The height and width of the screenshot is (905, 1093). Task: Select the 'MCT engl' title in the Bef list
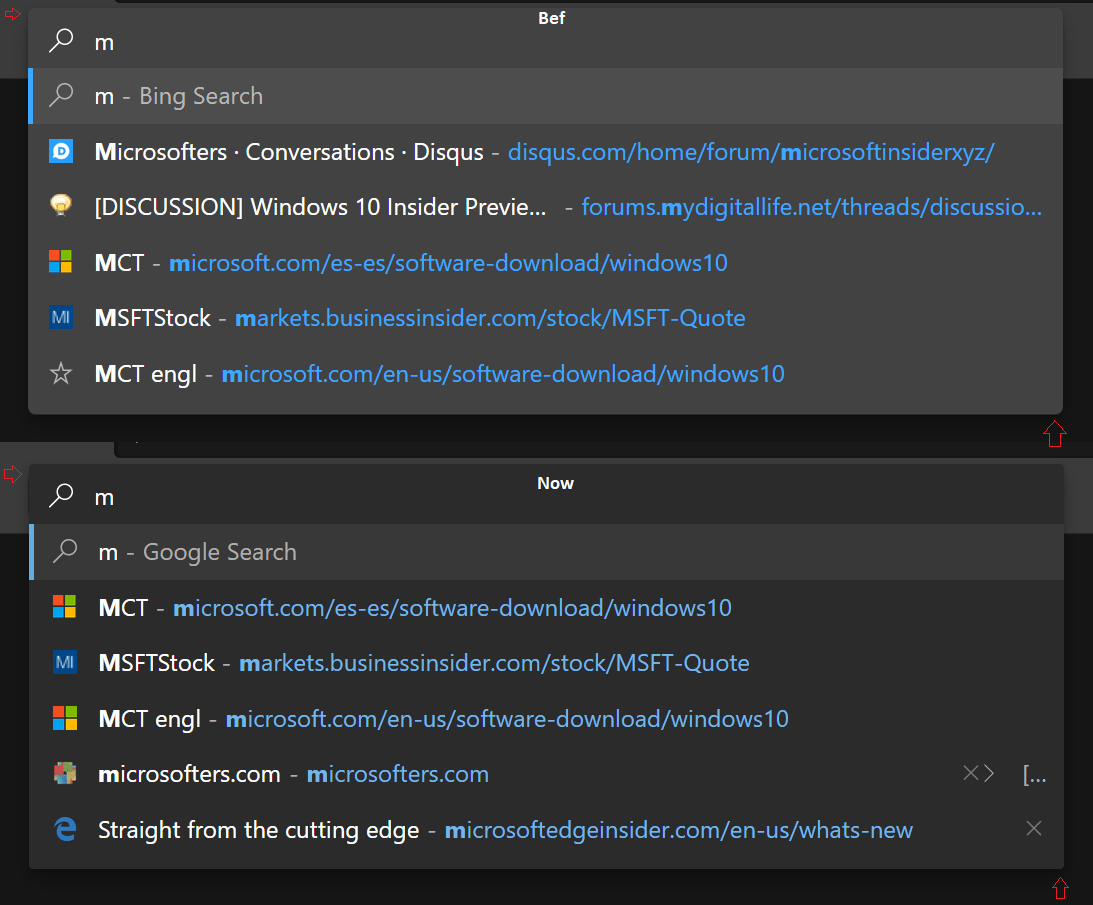click(x=146, y=374)
